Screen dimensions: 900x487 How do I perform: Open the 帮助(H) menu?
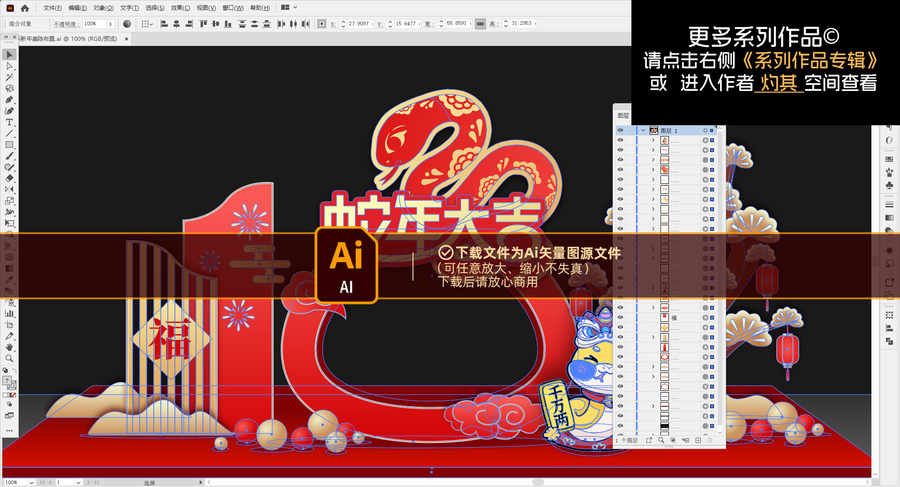coord(259,8)
